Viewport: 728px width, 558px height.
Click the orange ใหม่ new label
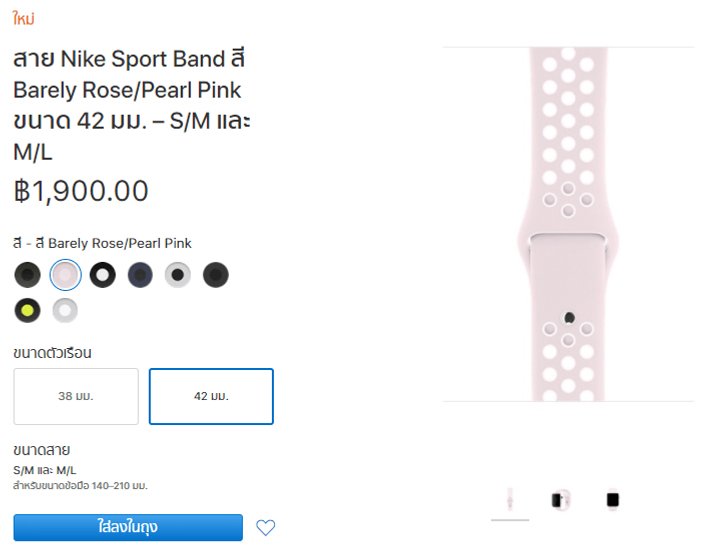click(24, 19)
